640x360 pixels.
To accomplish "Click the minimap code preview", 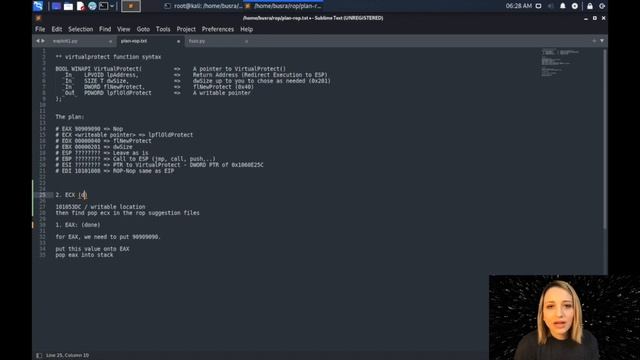I will 560,63.
